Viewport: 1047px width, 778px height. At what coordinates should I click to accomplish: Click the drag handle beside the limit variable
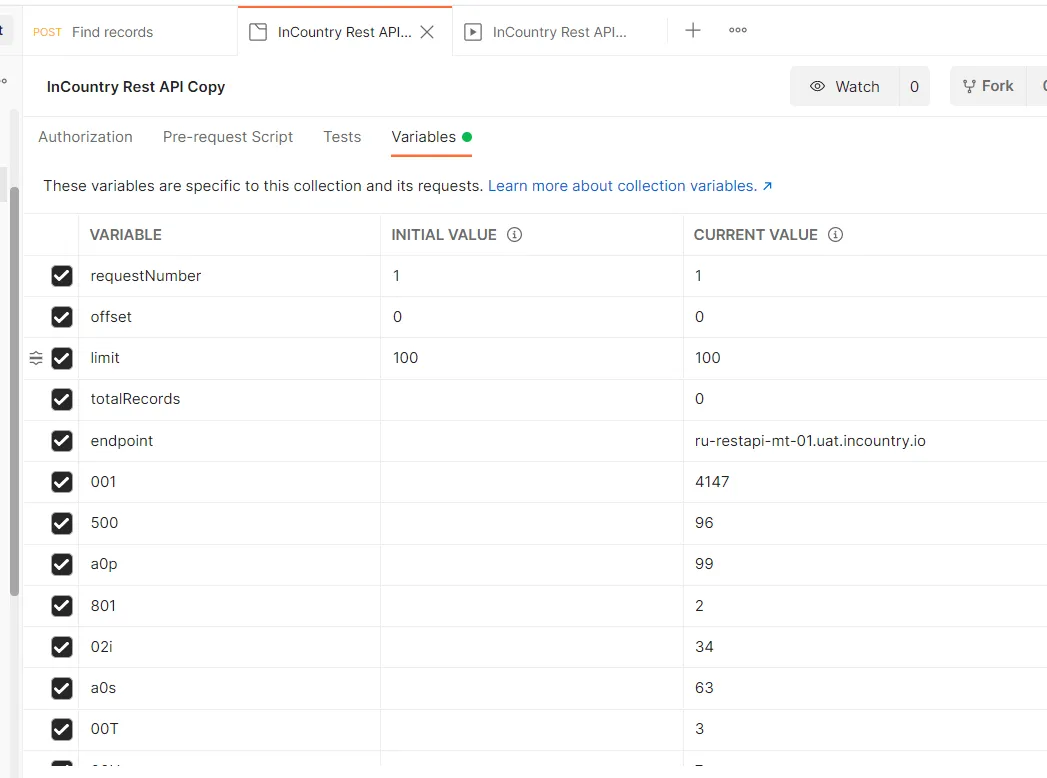(37, 358)
